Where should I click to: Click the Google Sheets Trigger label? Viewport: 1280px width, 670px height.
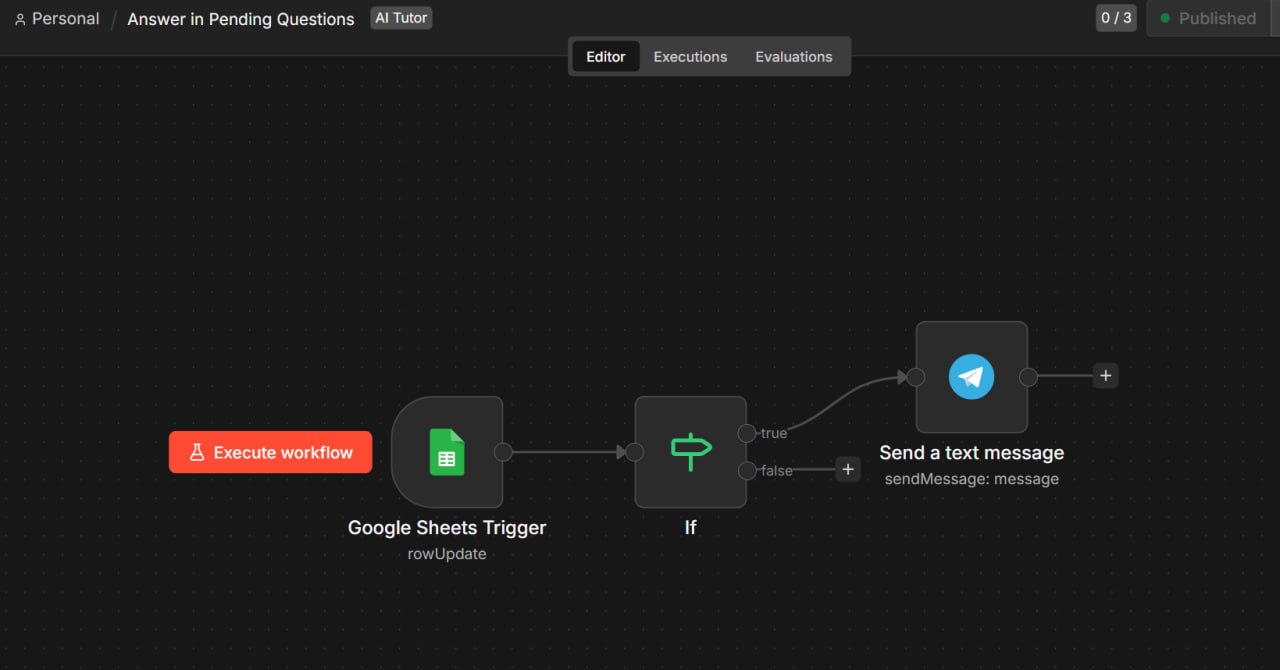(x=447, y=527)
